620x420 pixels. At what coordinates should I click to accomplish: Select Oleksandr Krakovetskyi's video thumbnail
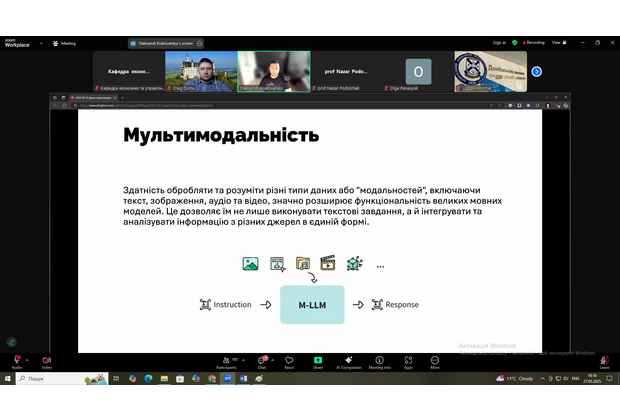coord(274,72)
